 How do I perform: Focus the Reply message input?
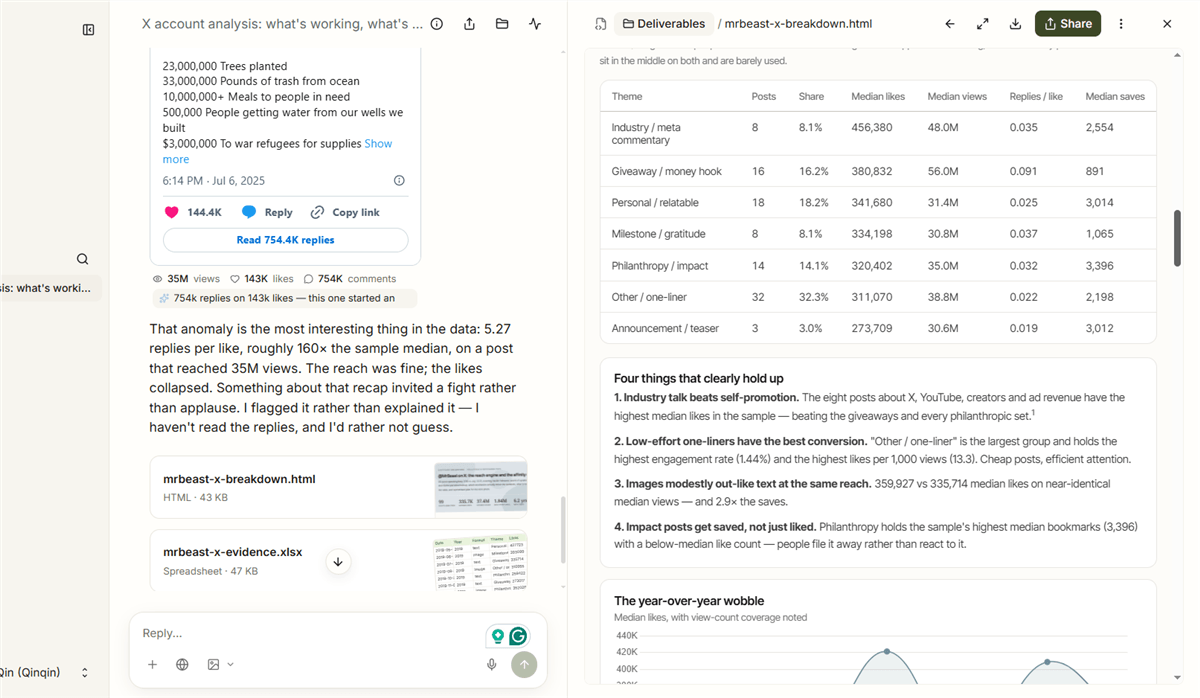point(310,633)
